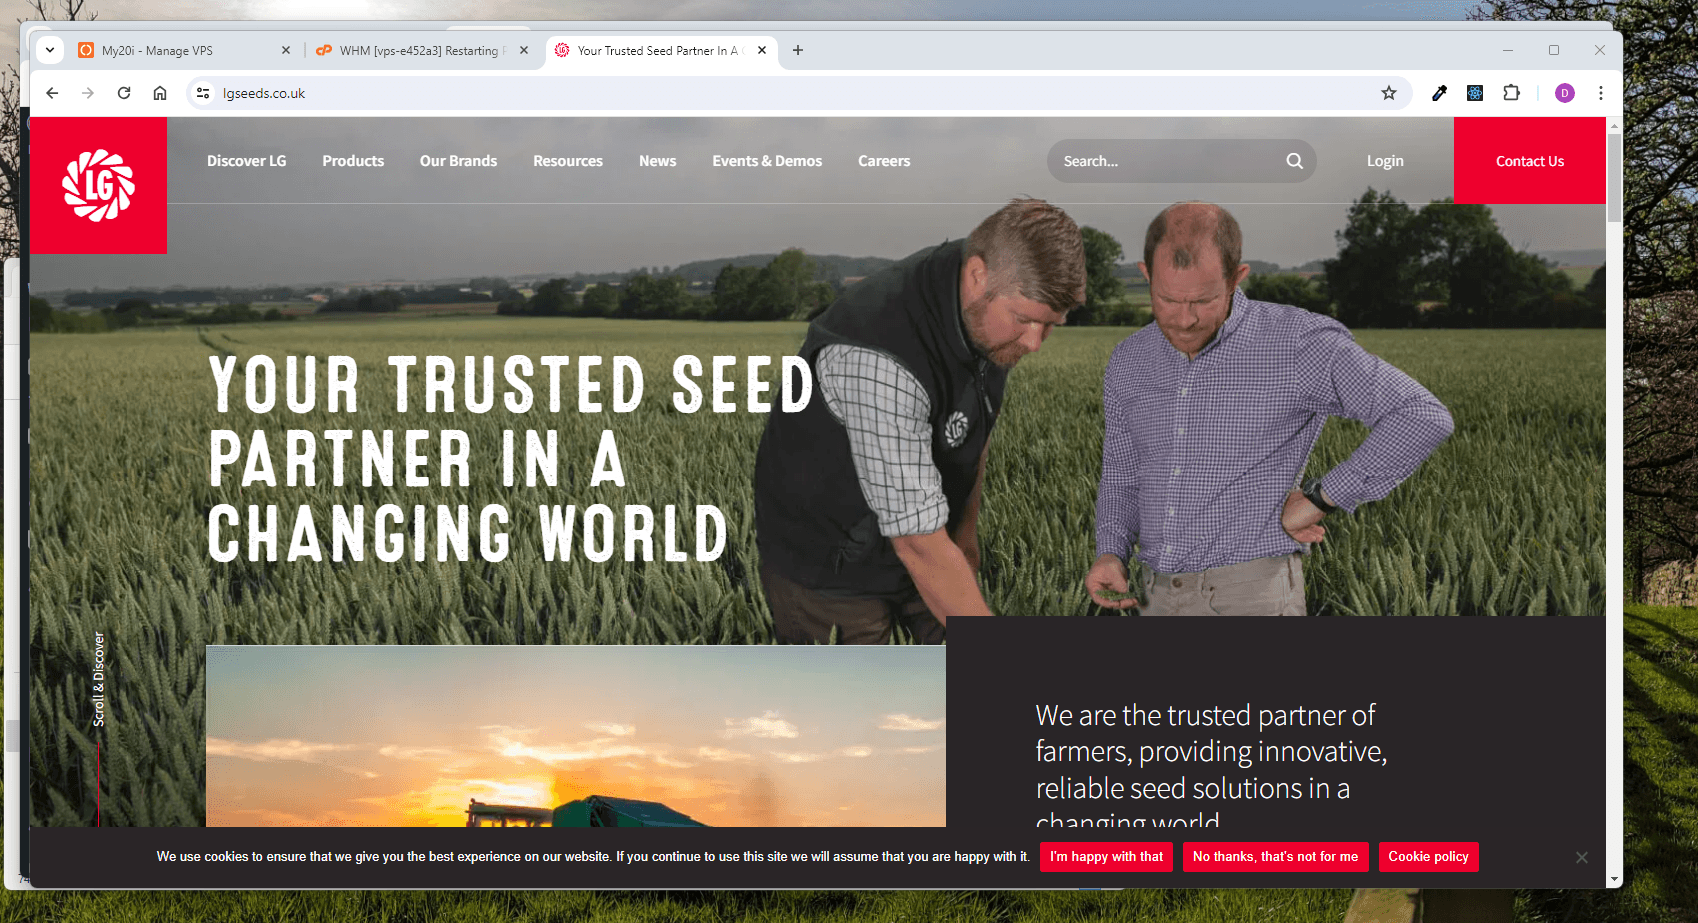This screenshot has width=1698, height=923.
Task: Open the Chrome extensions puzzle icon
Action: tap(1511, 92)
